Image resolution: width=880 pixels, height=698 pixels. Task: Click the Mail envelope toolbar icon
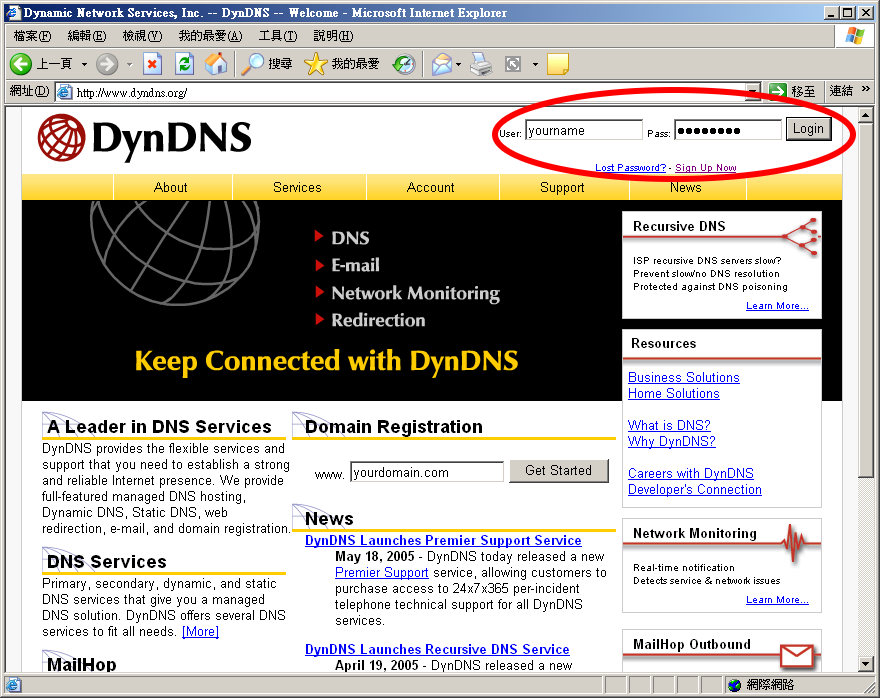(441, 64)
